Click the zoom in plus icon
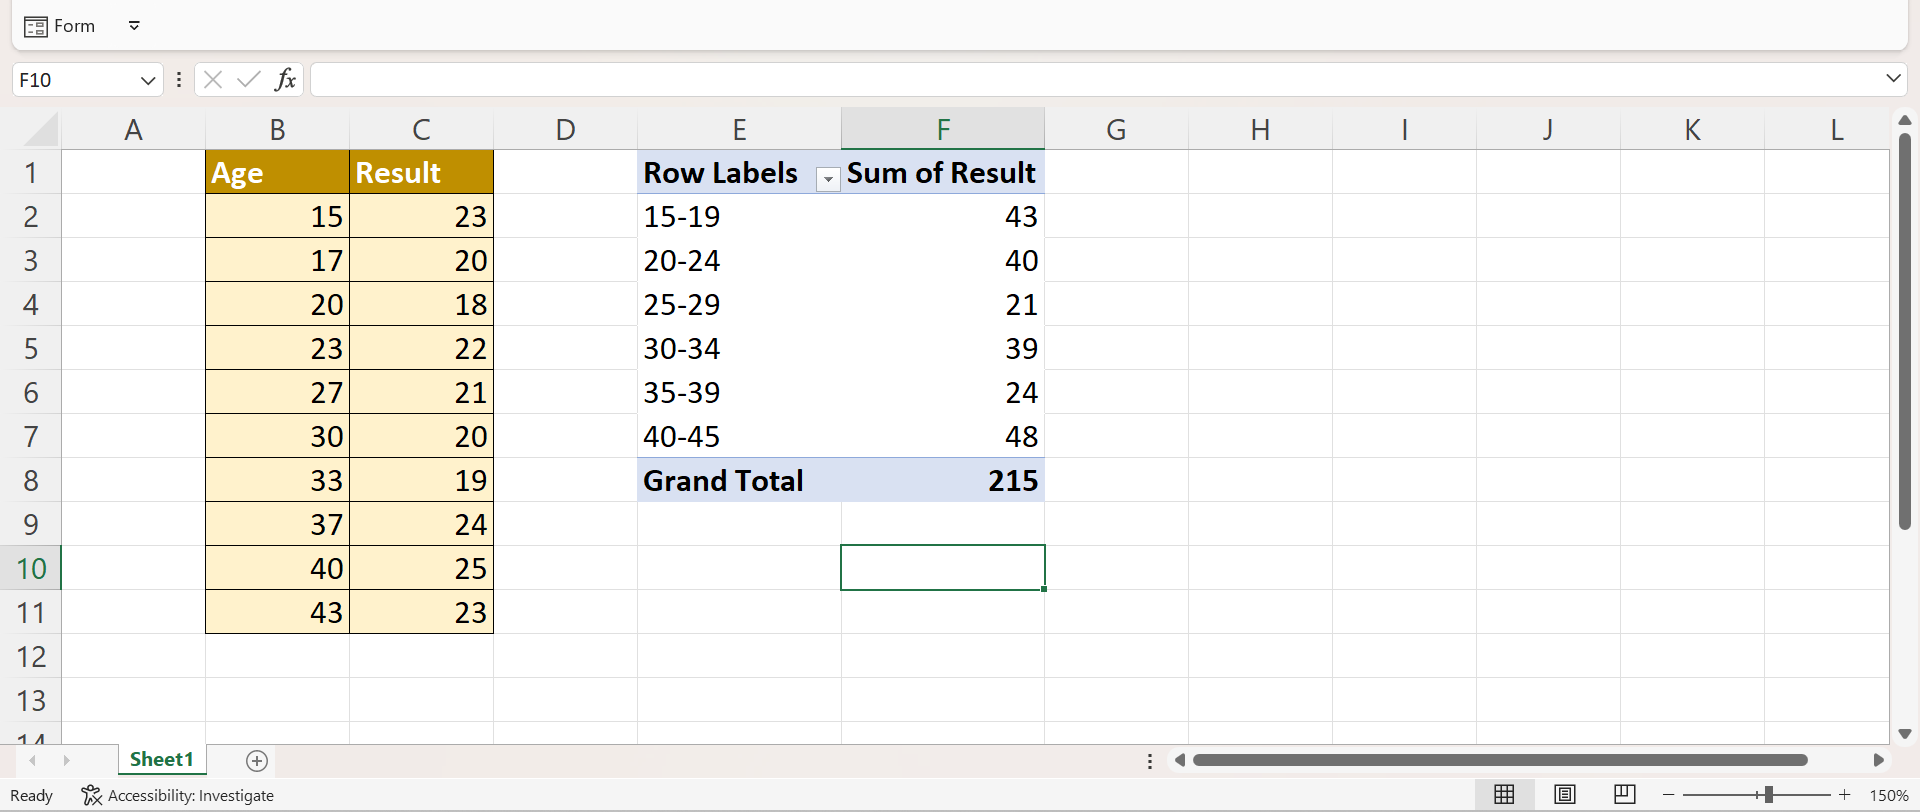The height and width of the screenshot is (812, 1920). pos(1845,795)
